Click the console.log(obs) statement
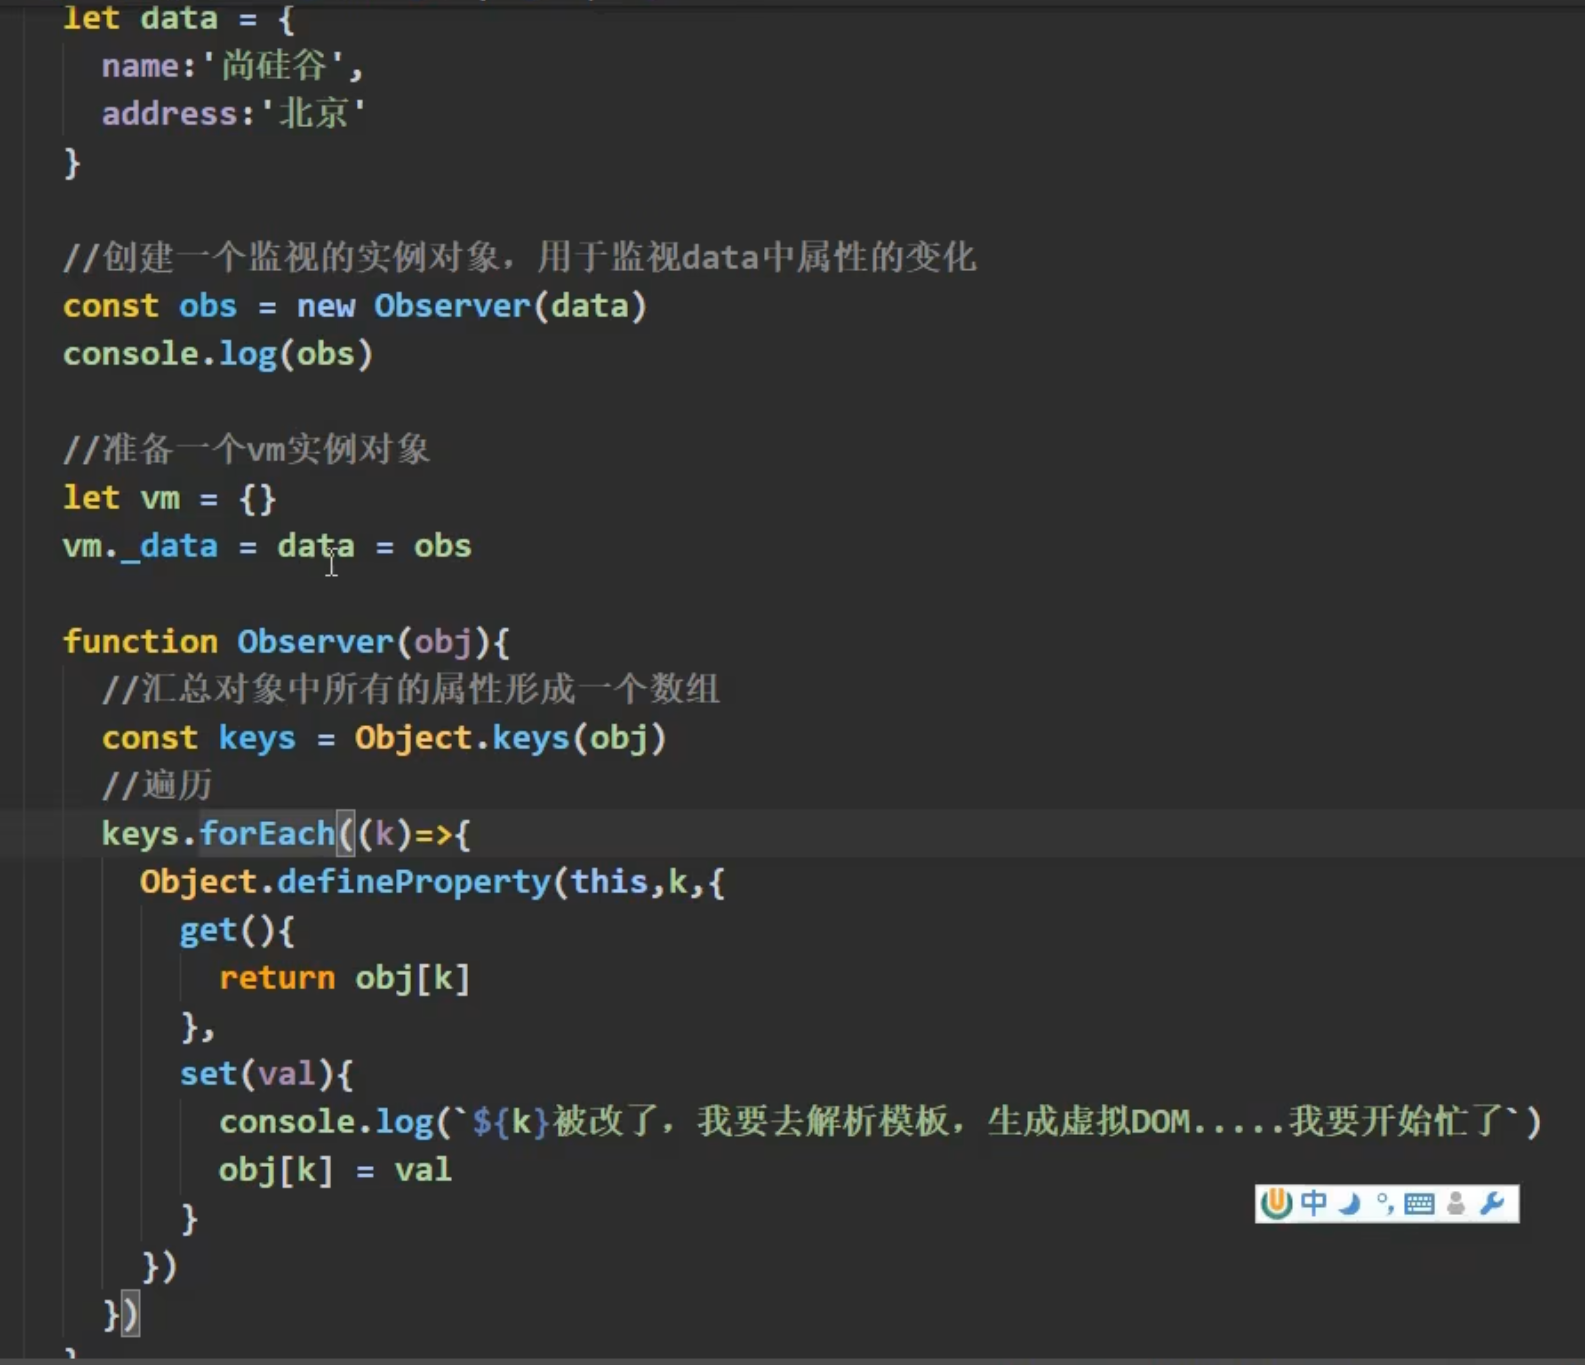Image resolution: width=1585 pixels, height=1365 pixels. 217,354
